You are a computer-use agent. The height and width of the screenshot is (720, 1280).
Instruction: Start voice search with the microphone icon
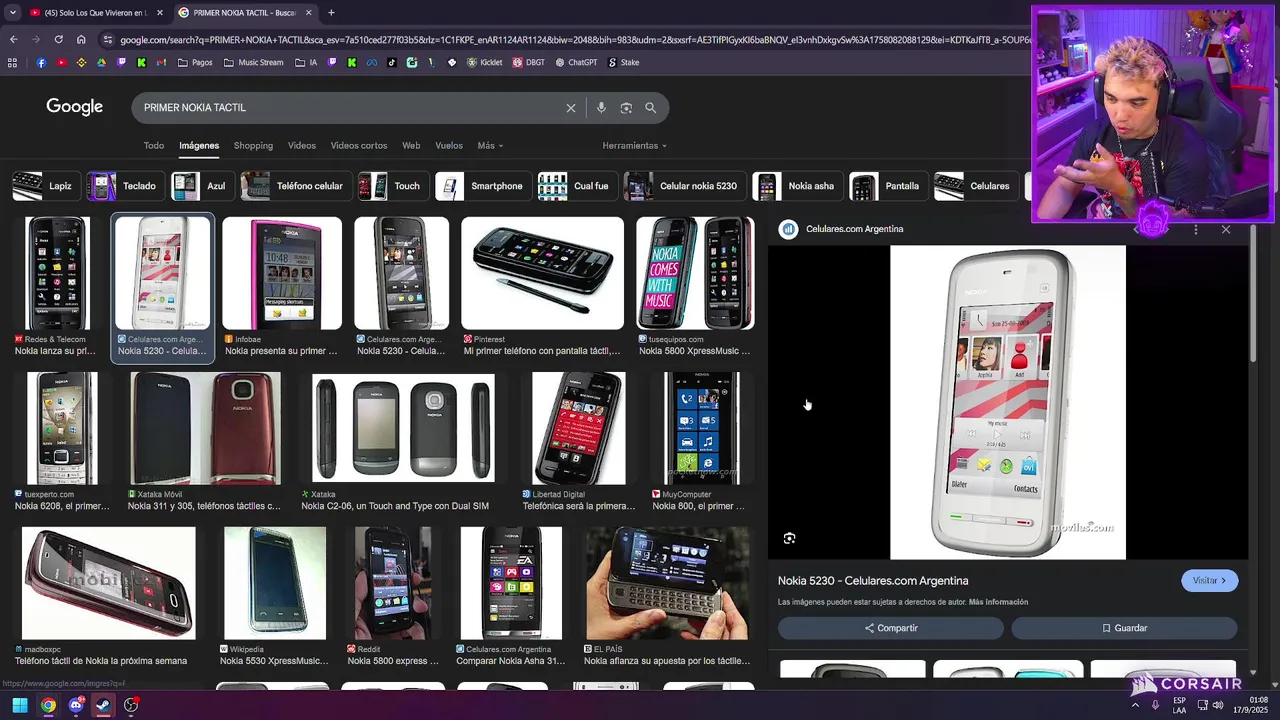pos(601,108)
